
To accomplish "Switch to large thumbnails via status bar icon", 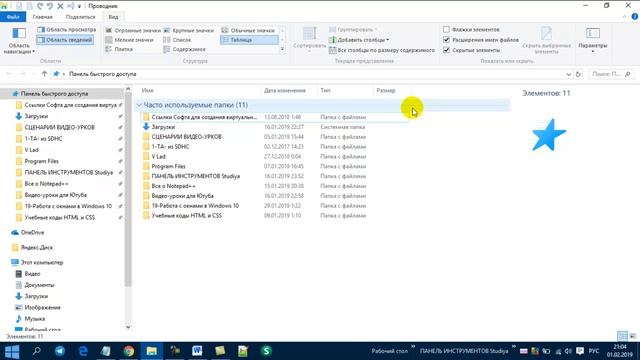I will click(x=633, y=336).
